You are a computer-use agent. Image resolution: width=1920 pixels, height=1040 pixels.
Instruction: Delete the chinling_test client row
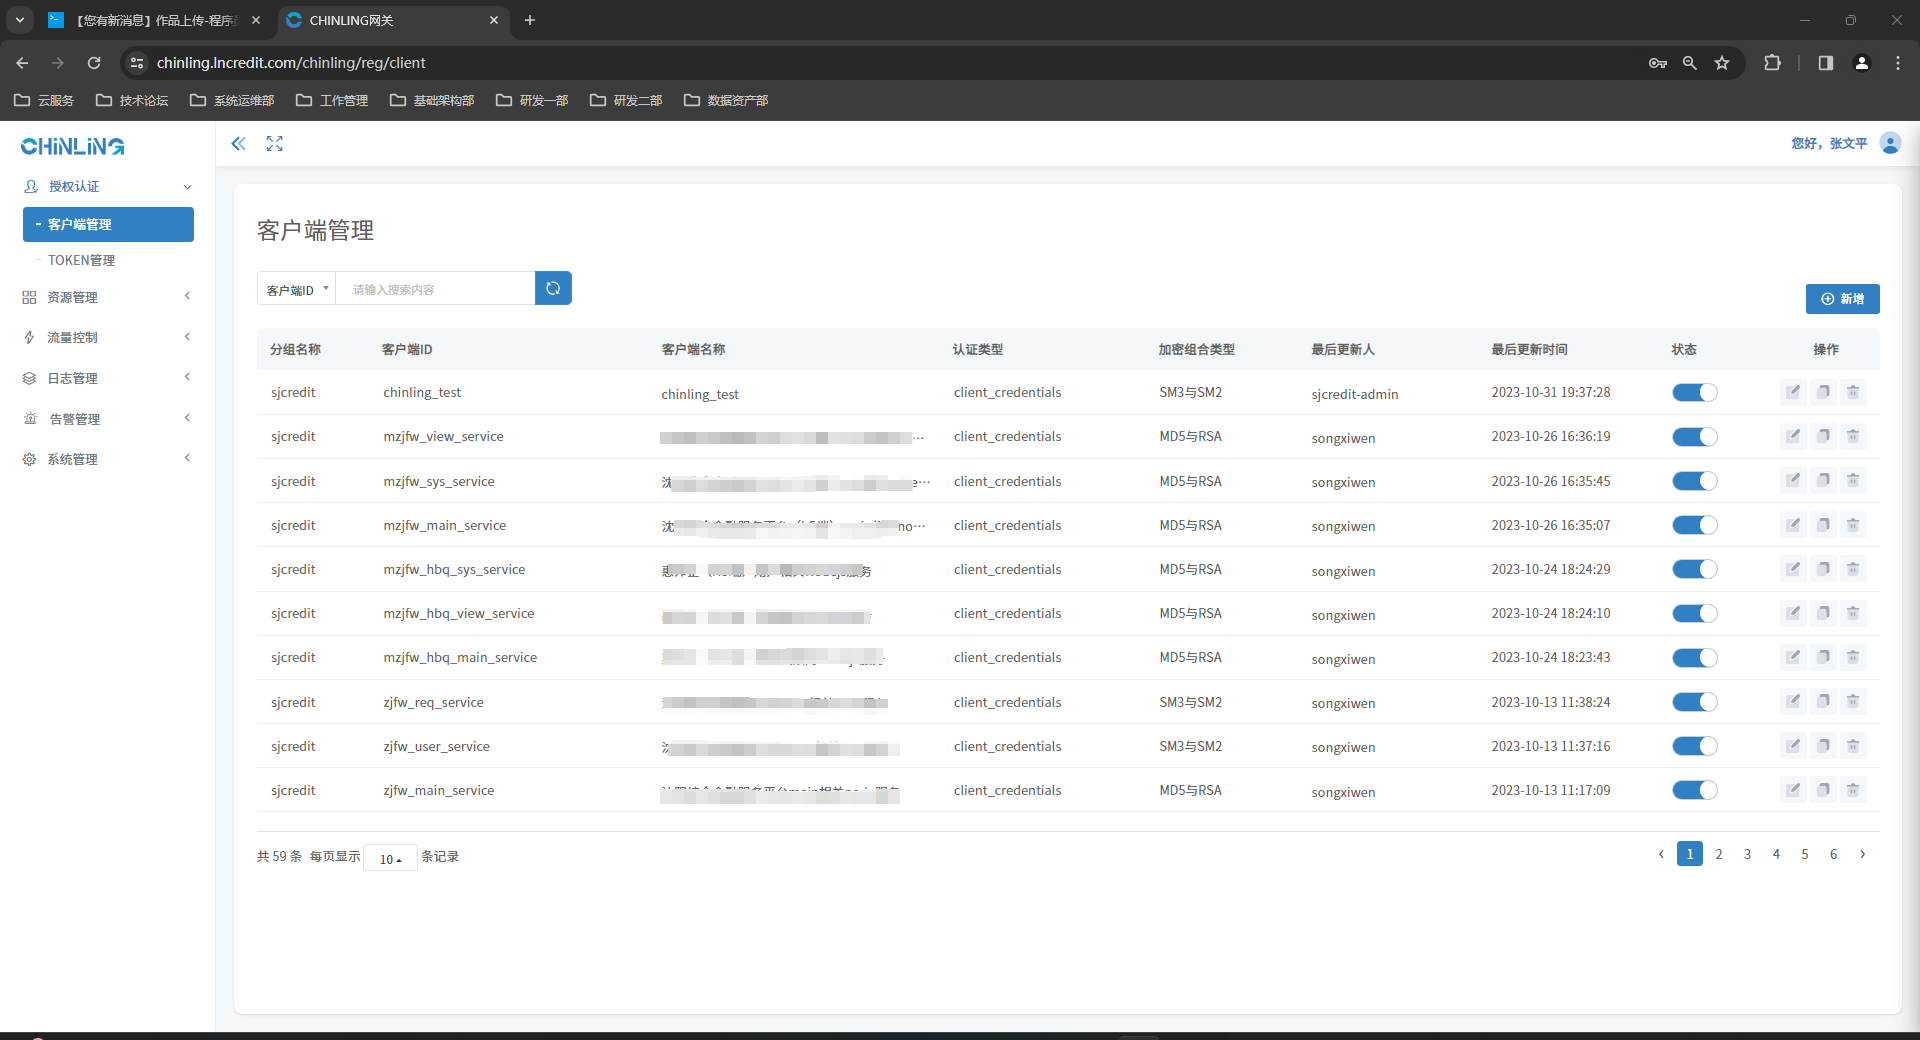point(1853,392)
